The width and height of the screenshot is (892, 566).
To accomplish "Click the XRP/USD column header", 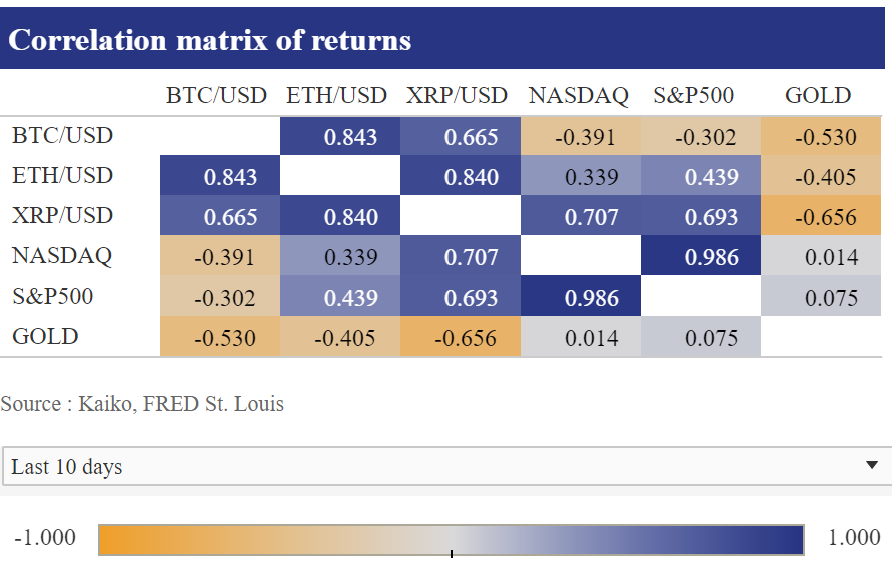I will pos(457,95).
